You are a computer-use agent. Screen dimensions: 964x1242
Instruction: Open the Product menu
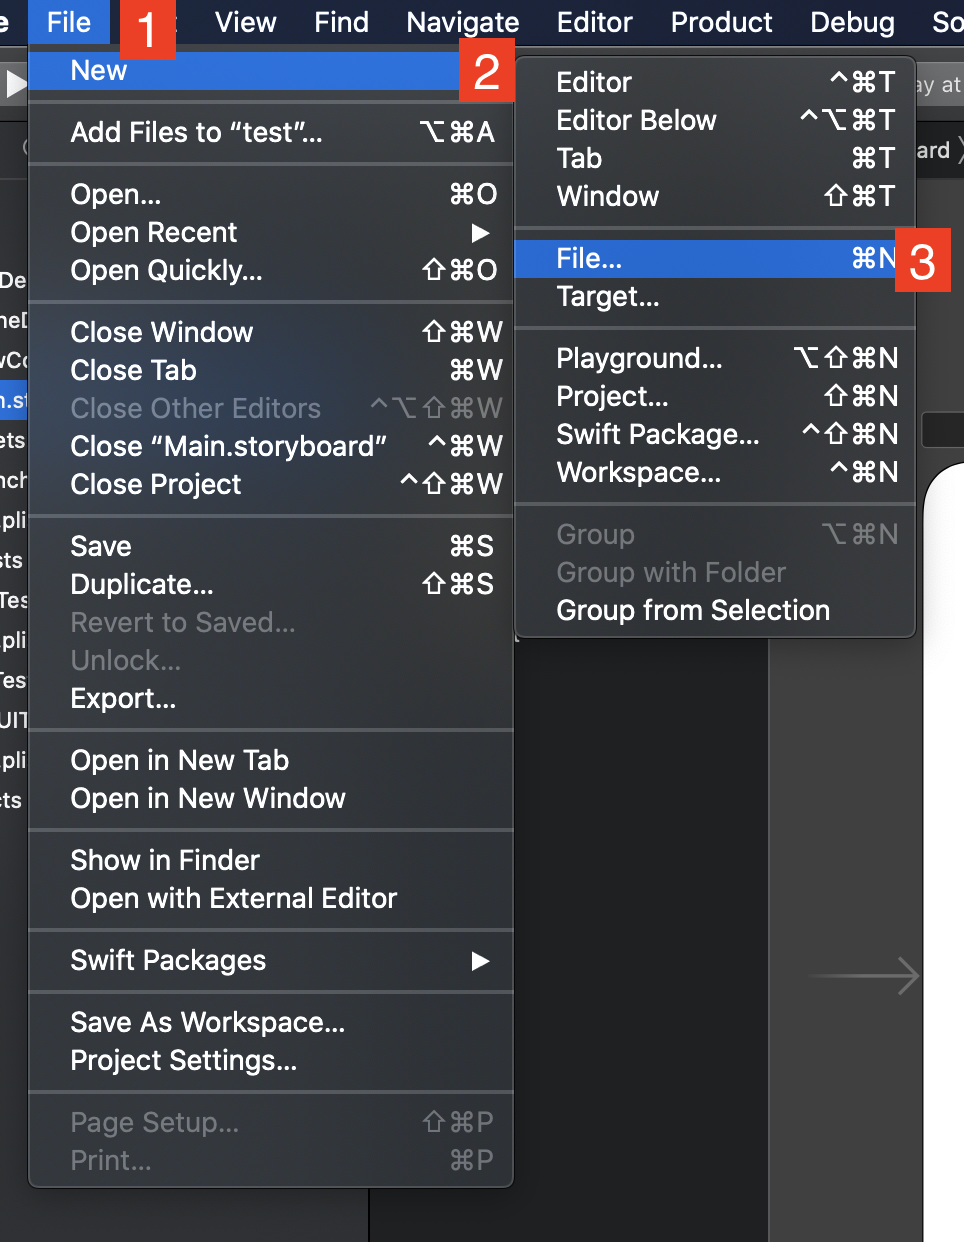point(721,22)
